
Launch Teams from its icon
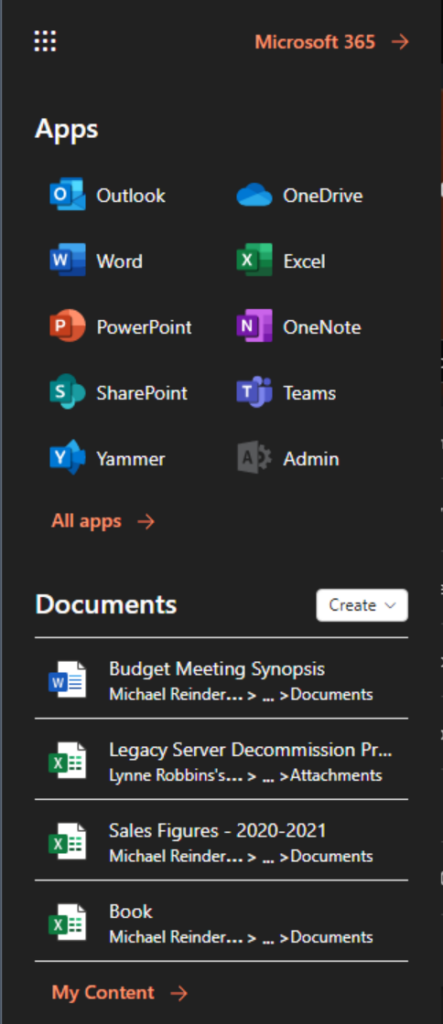coord(254,392)
